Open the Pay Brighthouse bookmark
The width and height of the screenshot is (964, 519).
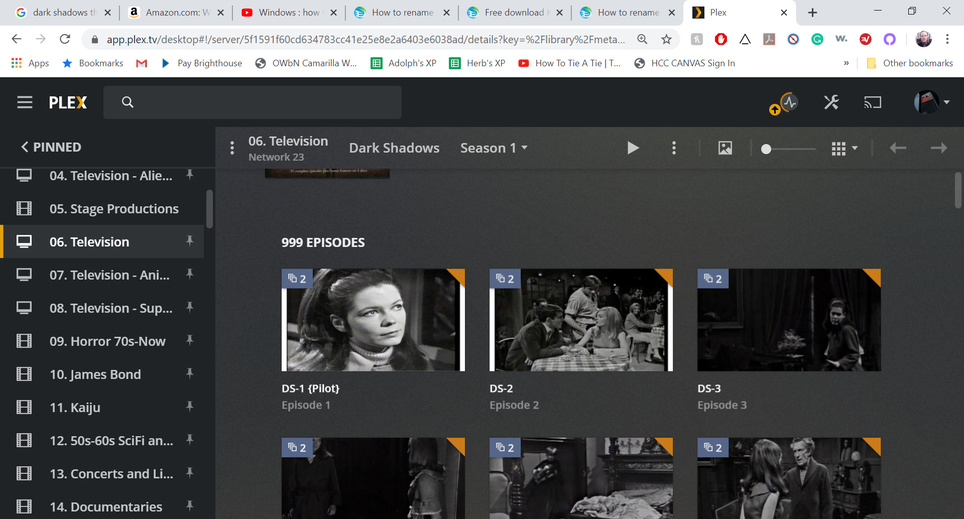201,63
